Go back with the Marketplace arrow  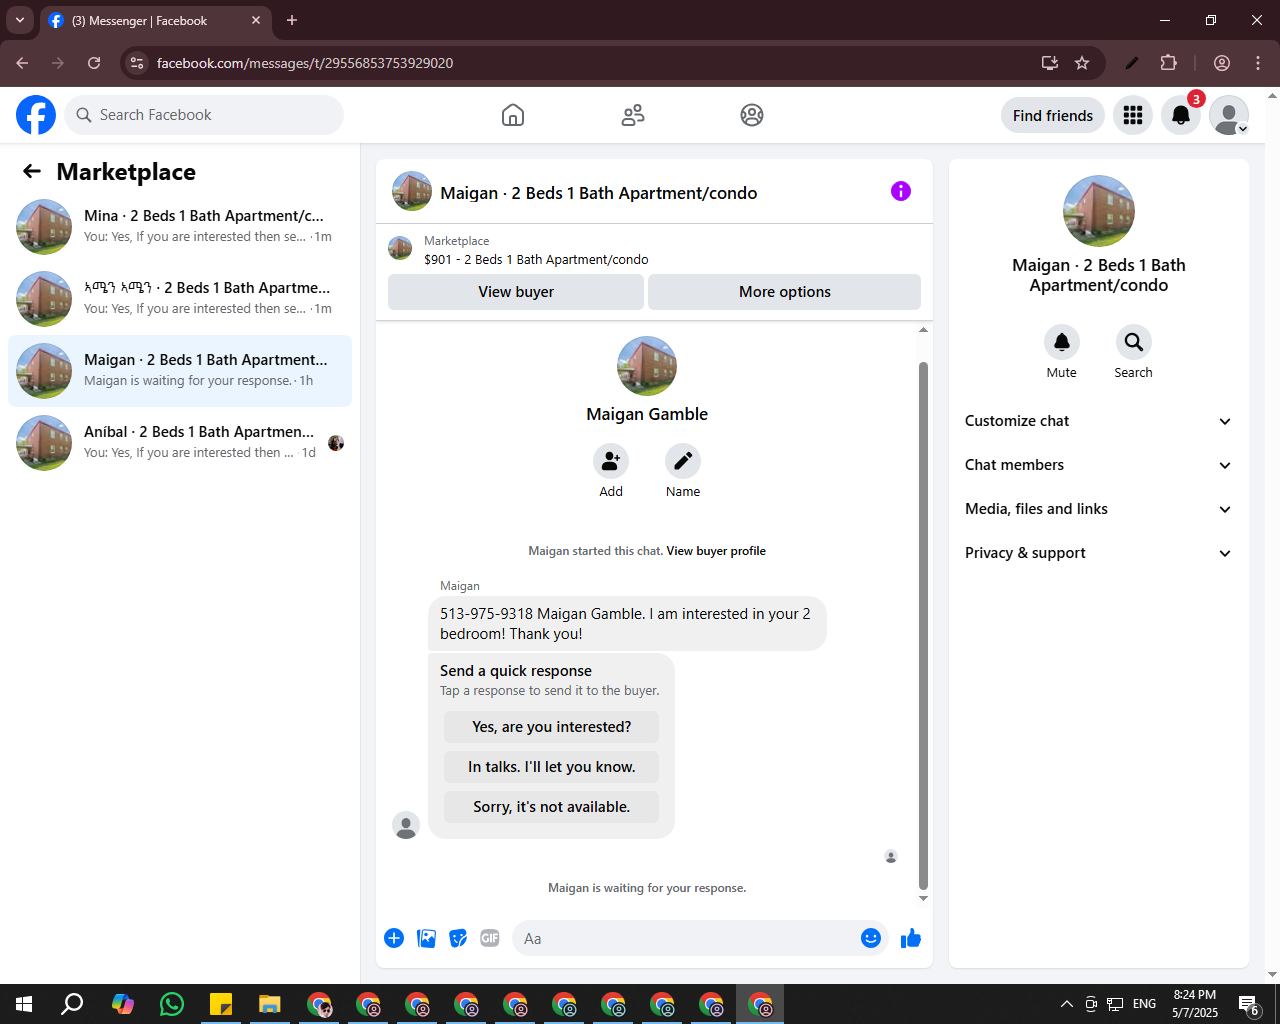tap(32, 171)
